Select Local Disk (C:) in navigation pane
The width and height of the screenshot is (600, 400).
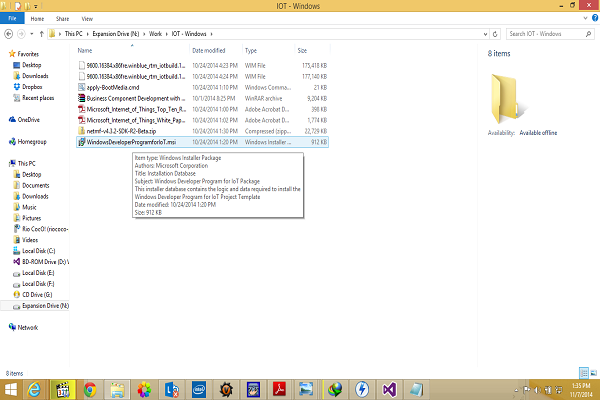tap(34, 251)
